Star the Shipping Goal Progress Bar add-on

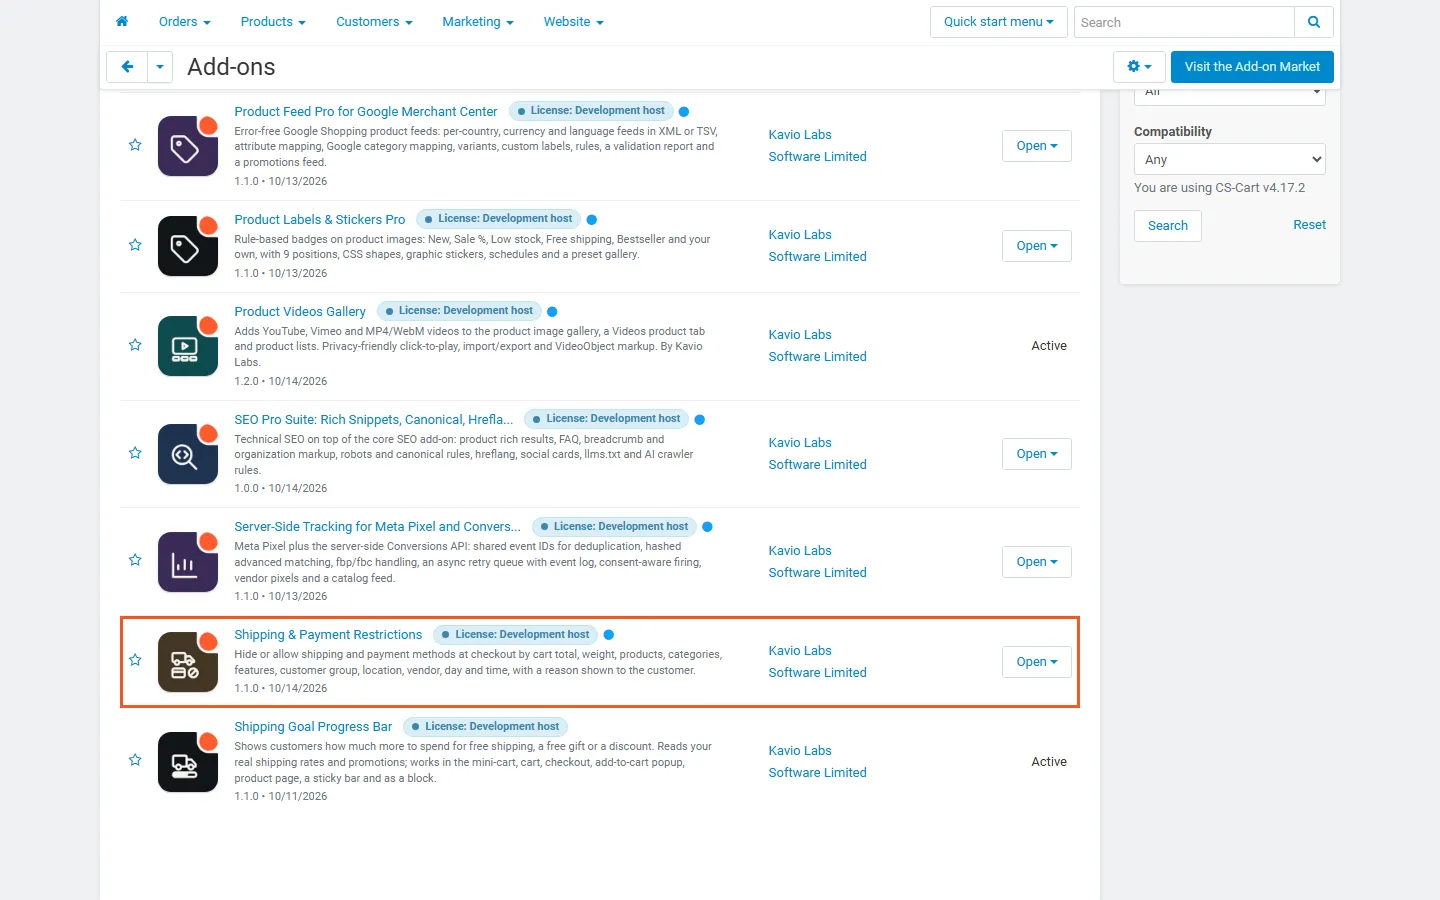[135, 760]
